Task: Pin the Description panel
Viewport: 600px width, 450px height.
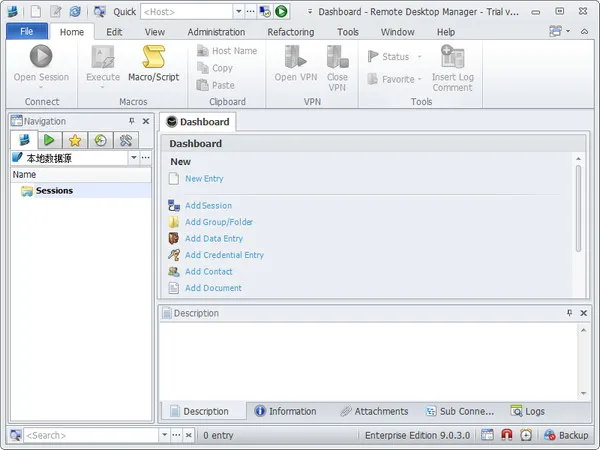Action: (x=569, y=313)
